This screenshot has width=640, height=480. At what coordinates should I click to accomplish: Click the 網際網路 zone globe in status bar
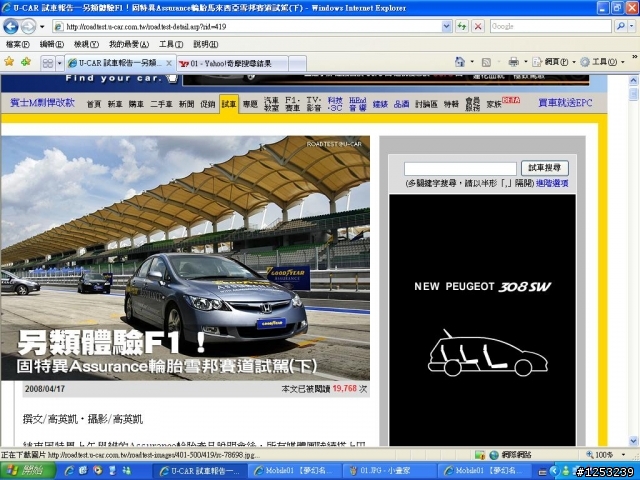pyautogui.click(x=494, y=455)
